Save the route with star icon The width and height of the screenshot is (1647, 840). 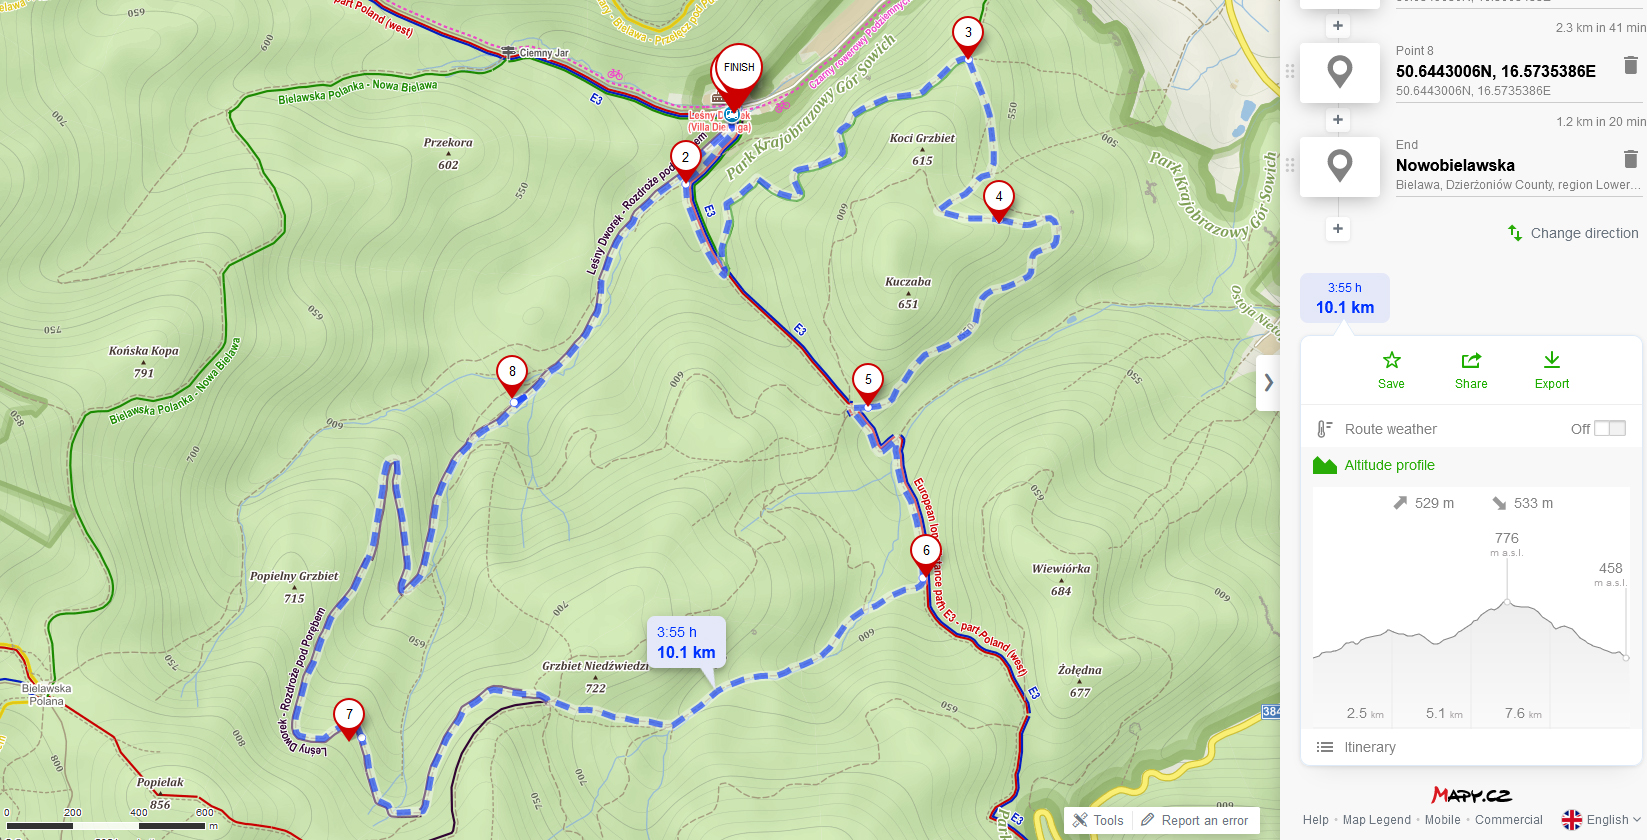(1391, 370)
